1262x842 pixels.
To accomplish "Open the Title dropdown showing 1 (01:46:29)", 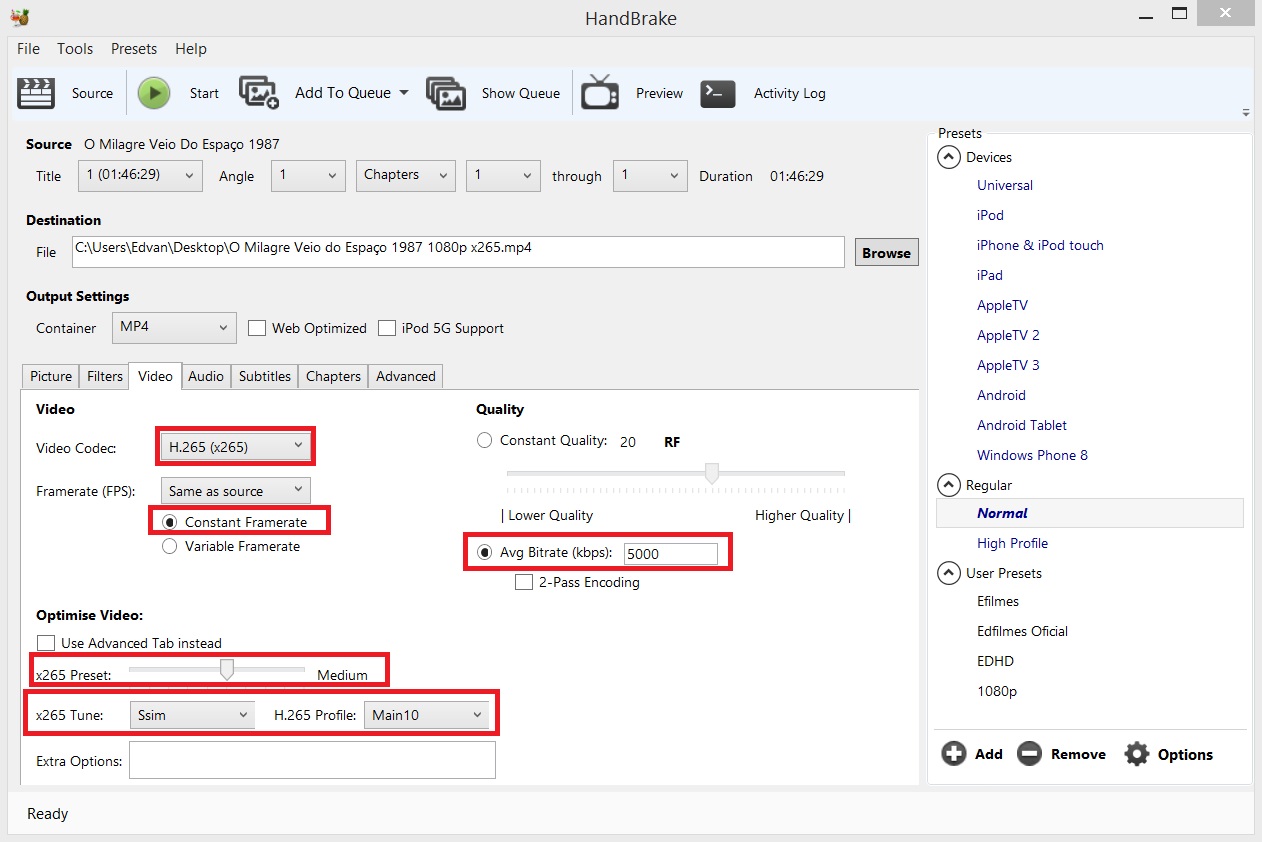I will [x=140, y=175].
